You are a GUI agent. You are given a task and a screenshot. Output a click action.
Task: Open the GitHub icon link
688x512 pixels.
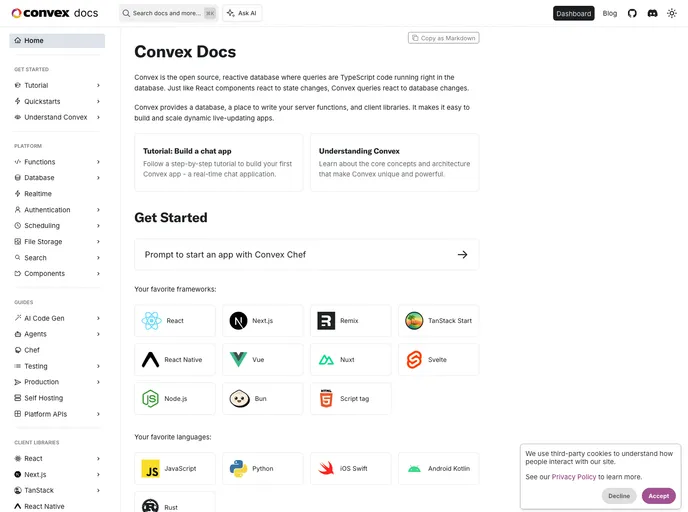(x=631, y=14)
